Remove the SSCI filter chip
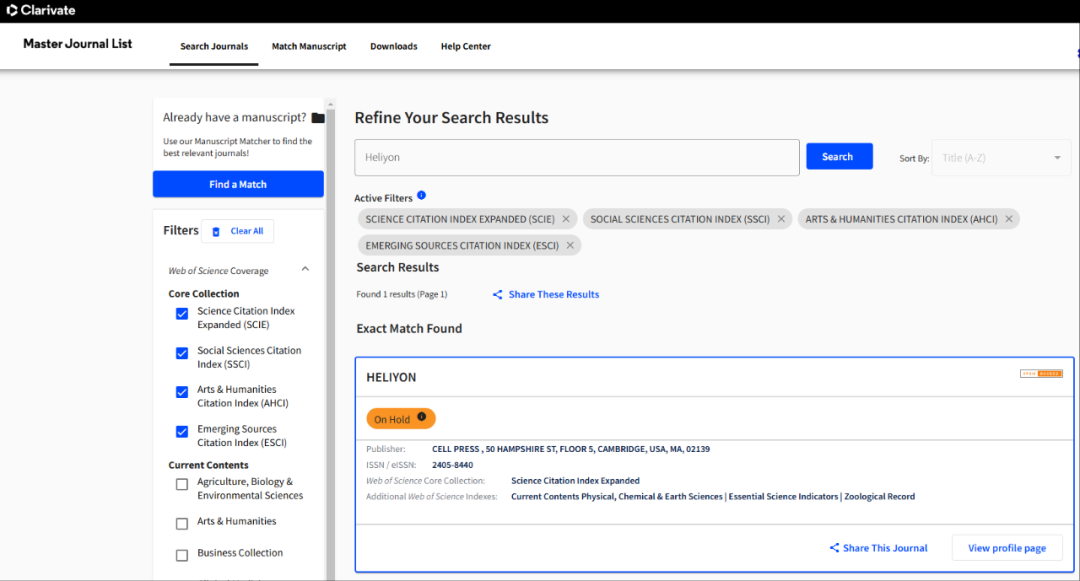Image resolution: width=1080 pixels, height=581 pixels. pos(781,219)
